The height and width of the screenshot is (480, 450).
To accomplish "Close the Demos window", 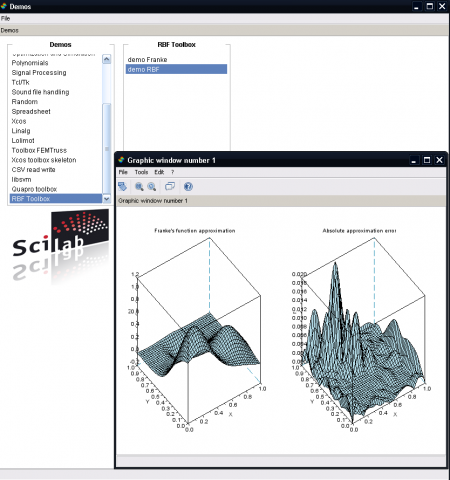I will [x=442, y=6].
